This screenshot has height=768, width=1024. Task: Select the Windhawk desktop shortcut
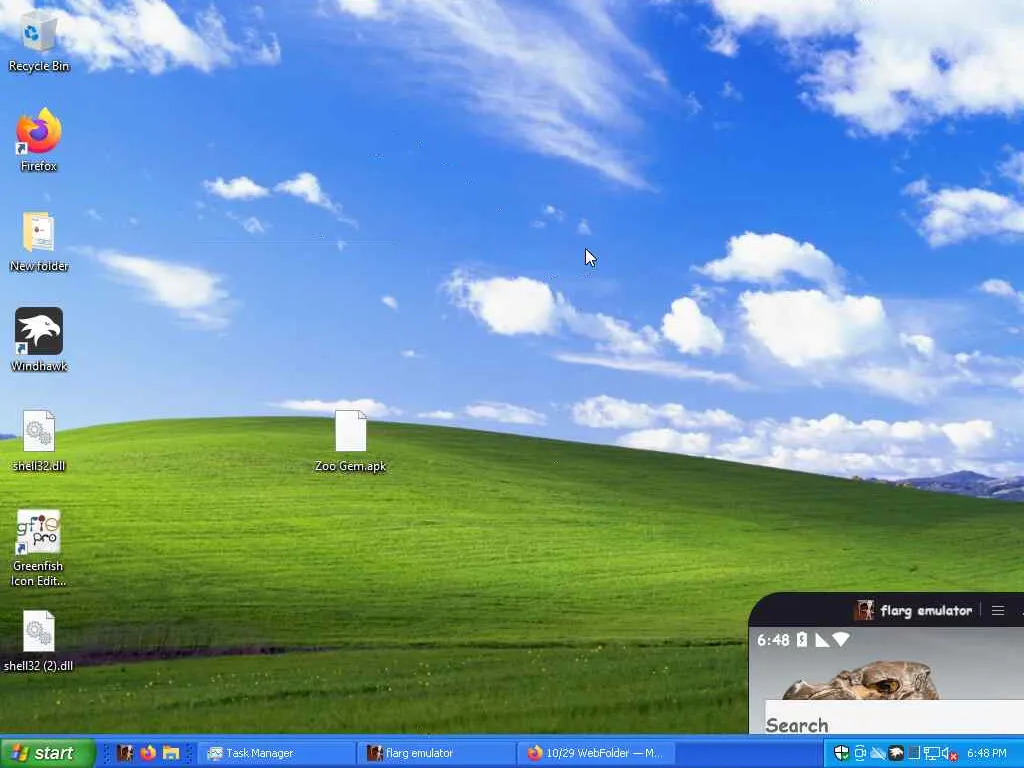click(x=39, y=340)
